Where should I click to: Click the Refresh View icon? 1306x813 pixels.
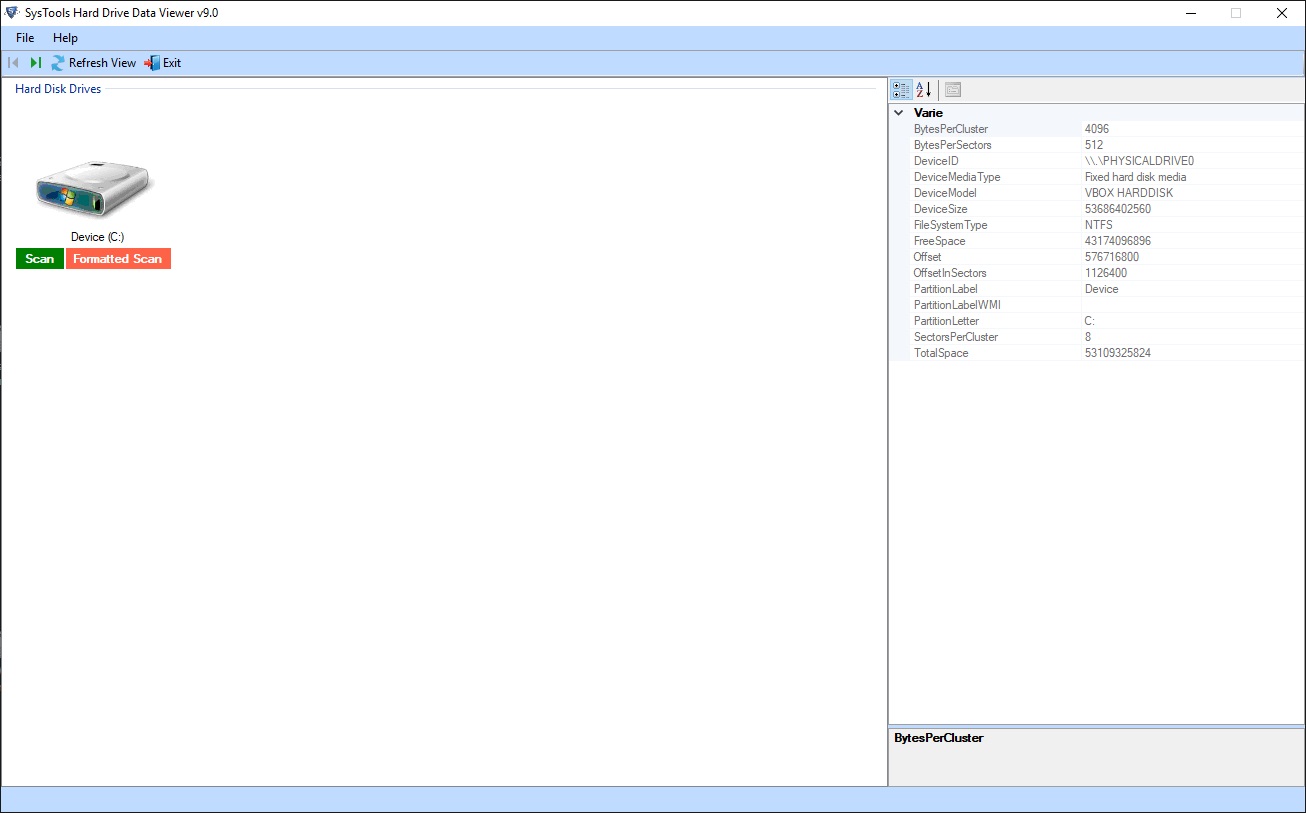(x=58, y=63)
